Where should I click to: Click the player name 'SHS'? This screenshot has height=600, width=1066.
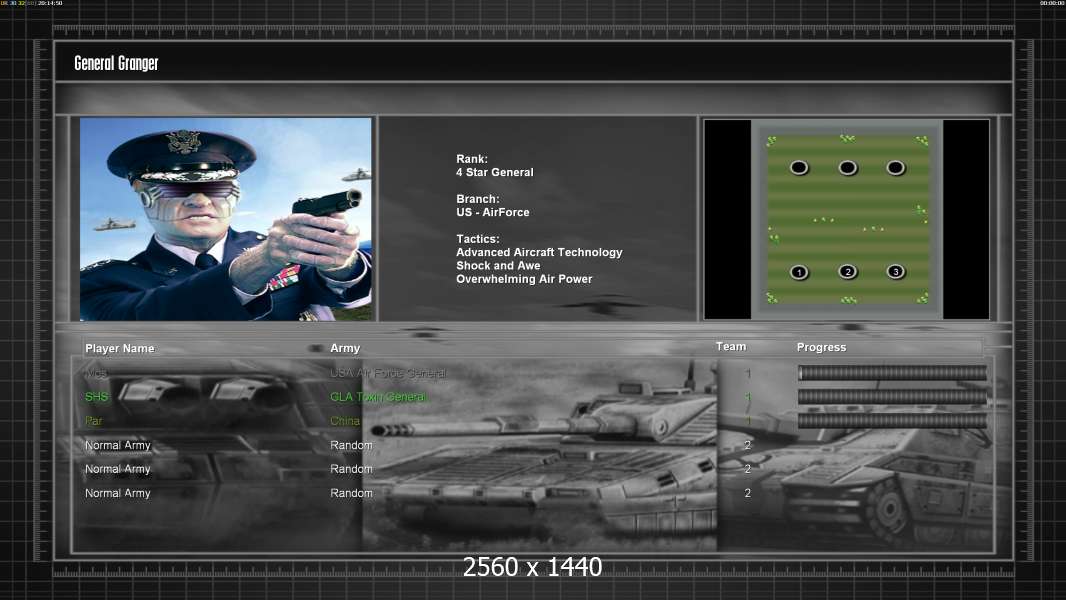[x=97, y=397]
